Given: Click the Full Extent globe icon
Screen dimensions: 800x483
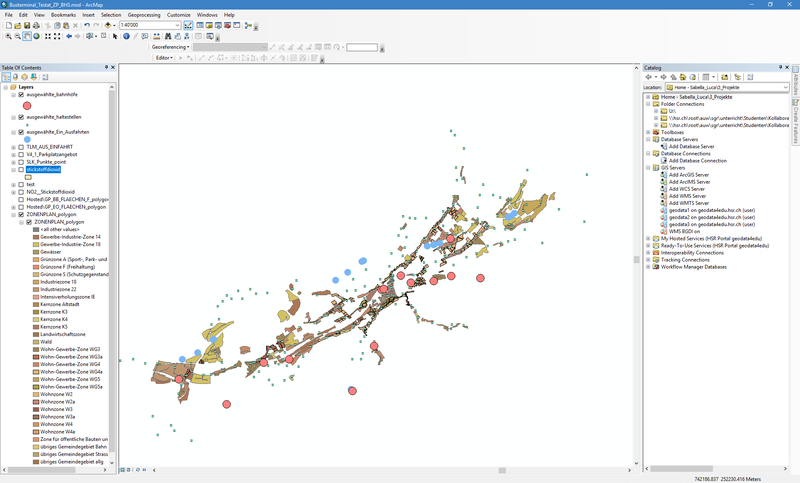Looking at the screenshot, I should [37, 36].
